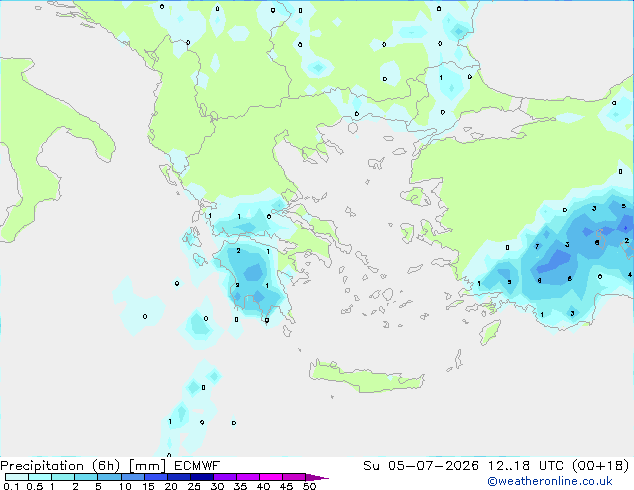The image size is (634, 490).
Task: Click the "UTC" label
Action: click(551, 466)
